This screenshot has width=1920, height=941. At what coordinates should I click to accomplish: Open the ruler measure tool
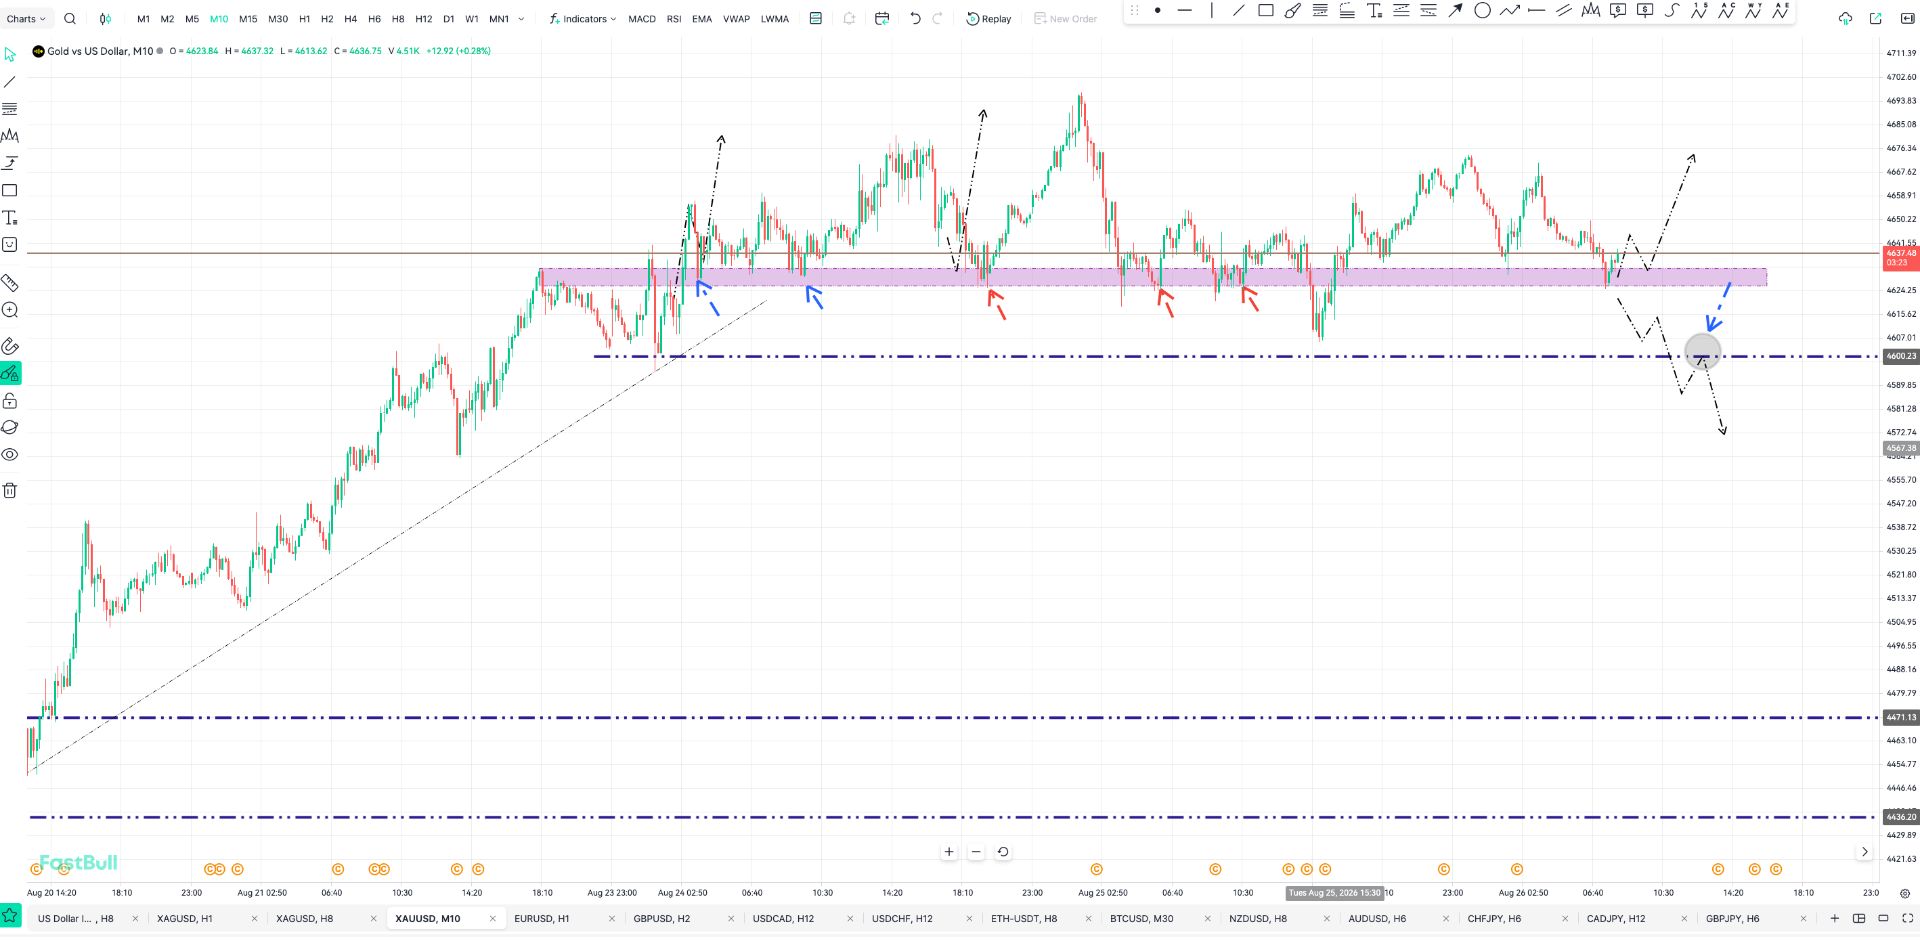(x=10, y=283)
